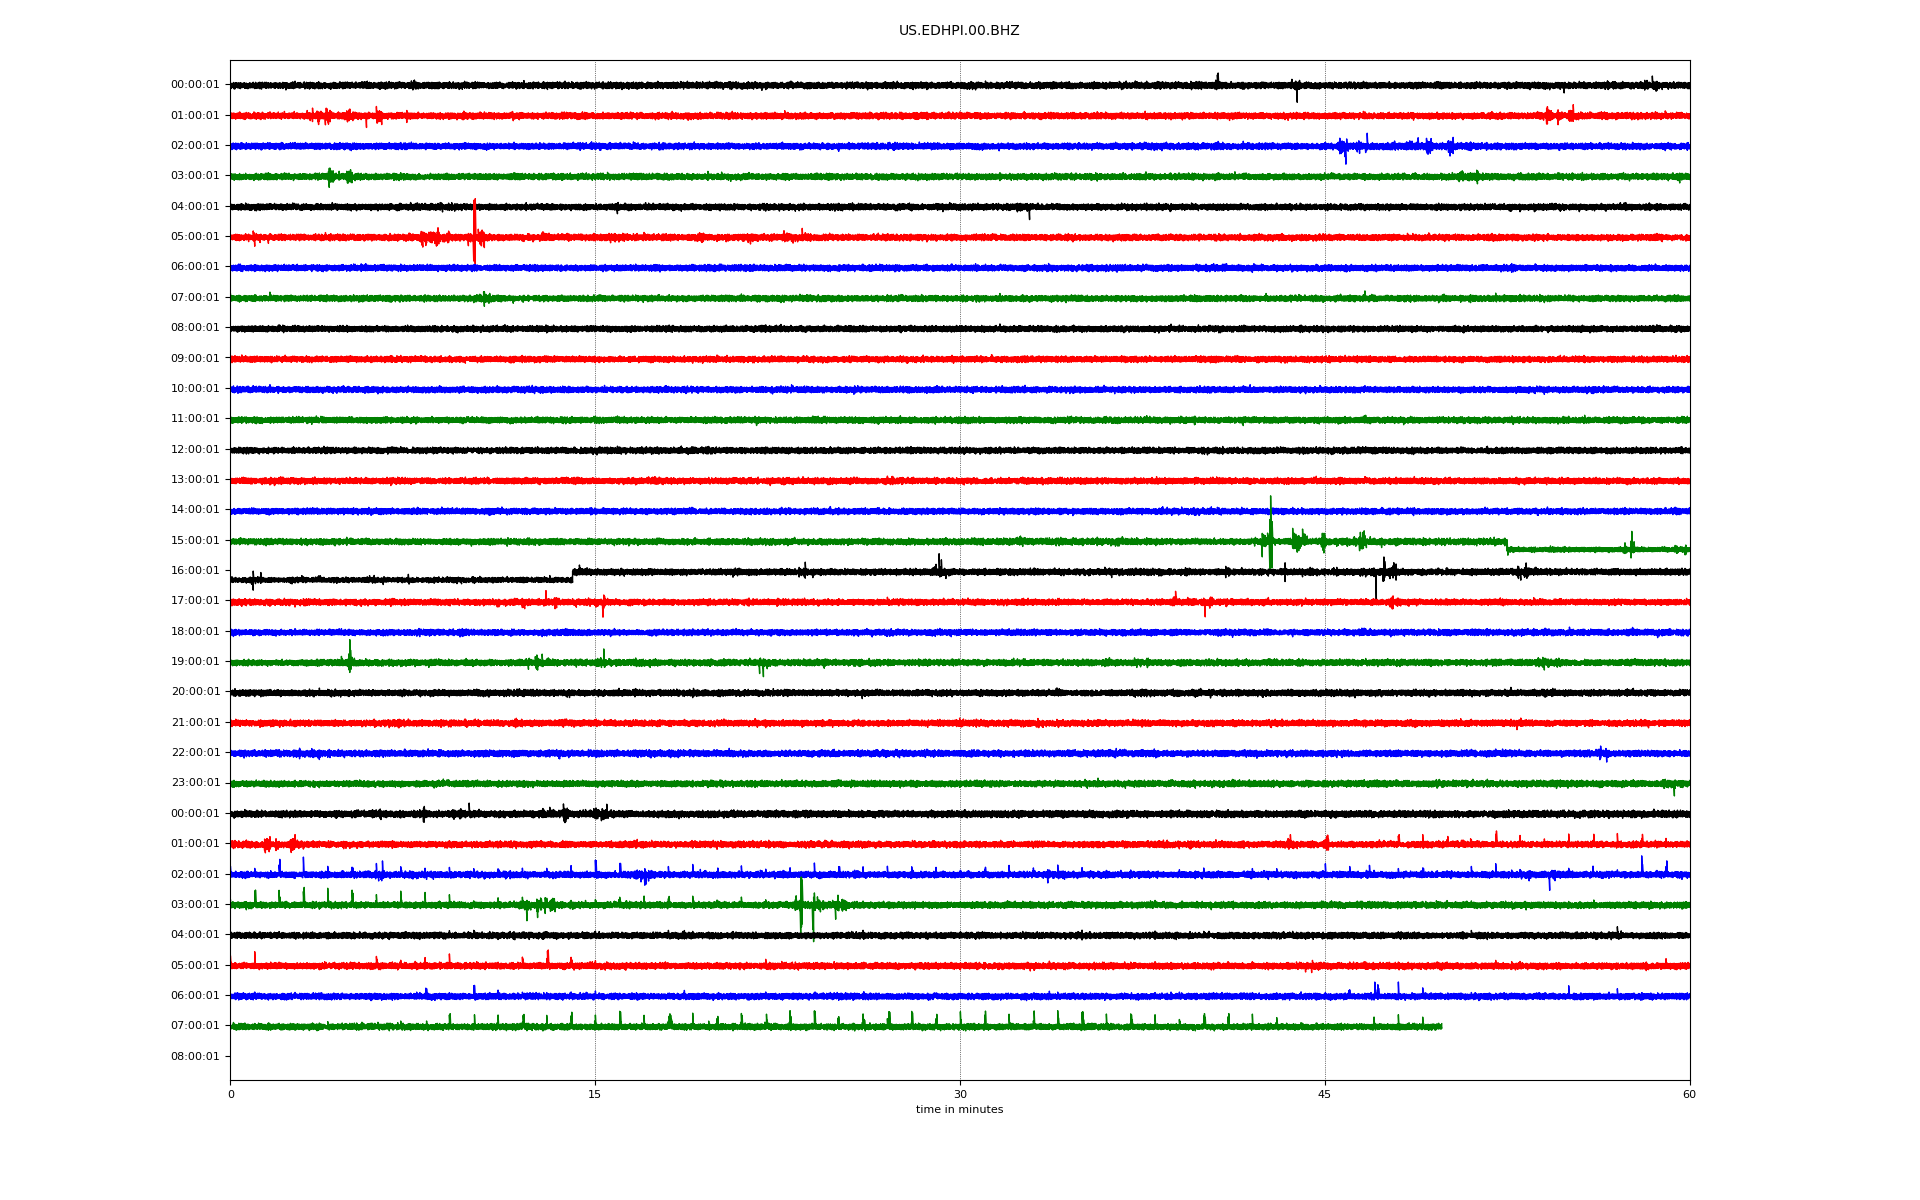Click the 20:00:01 row time label
This screenshot has width=1920, height=1200.
point(195,691)
